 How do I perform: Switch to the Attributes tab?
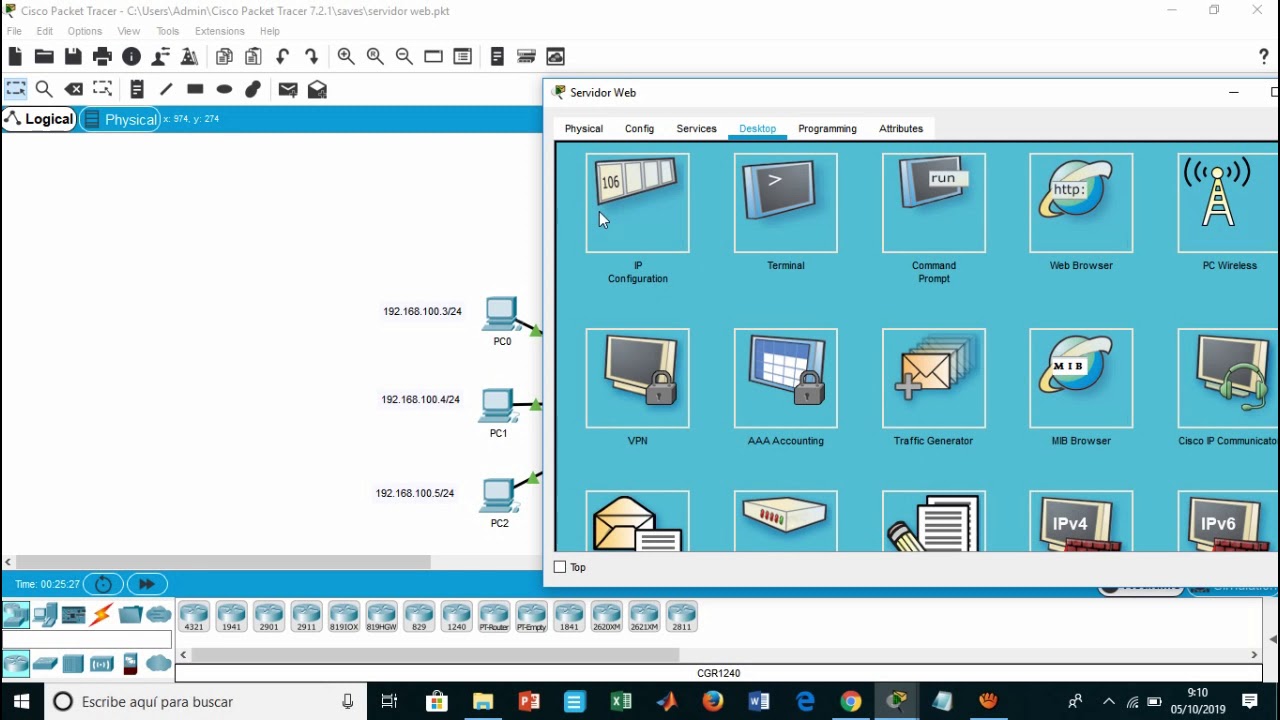tap(901, 128)
